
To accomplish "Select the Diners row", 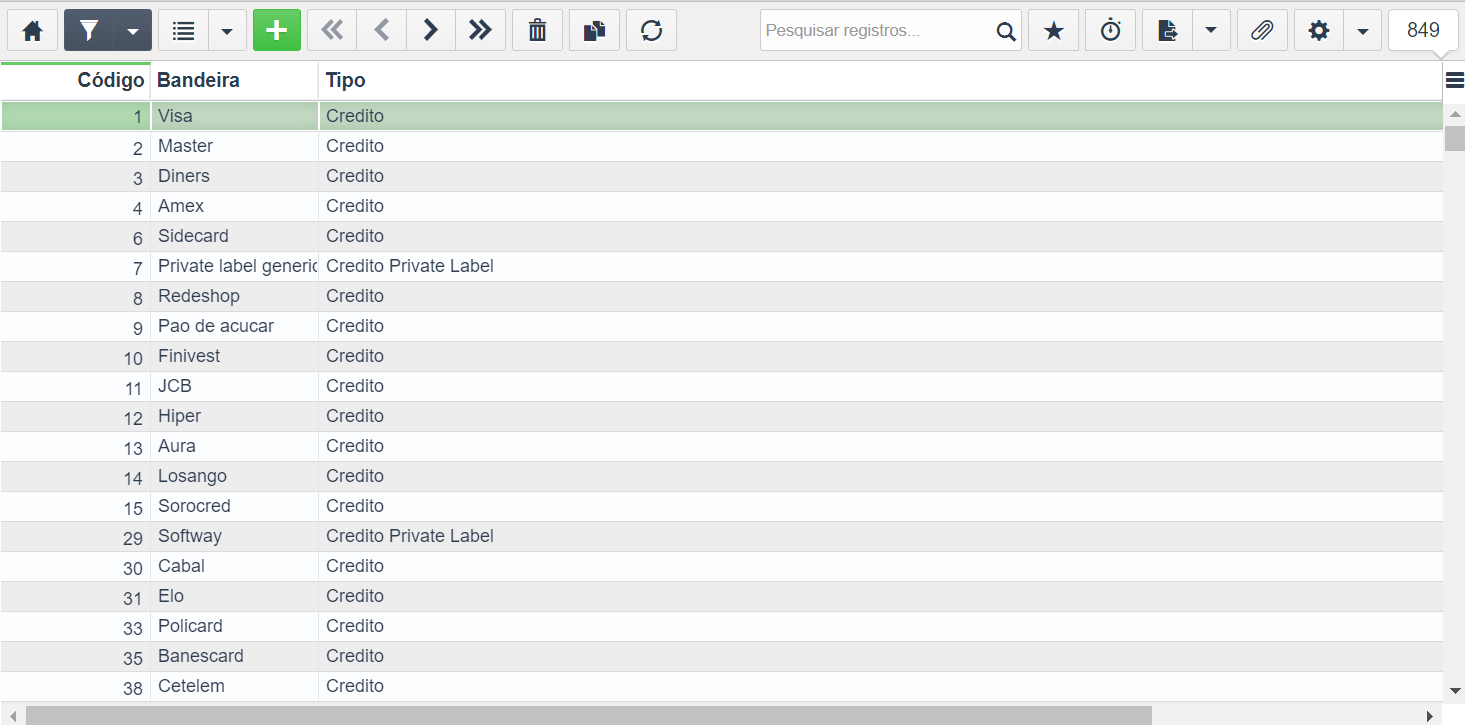I will [x=721, y=176].
